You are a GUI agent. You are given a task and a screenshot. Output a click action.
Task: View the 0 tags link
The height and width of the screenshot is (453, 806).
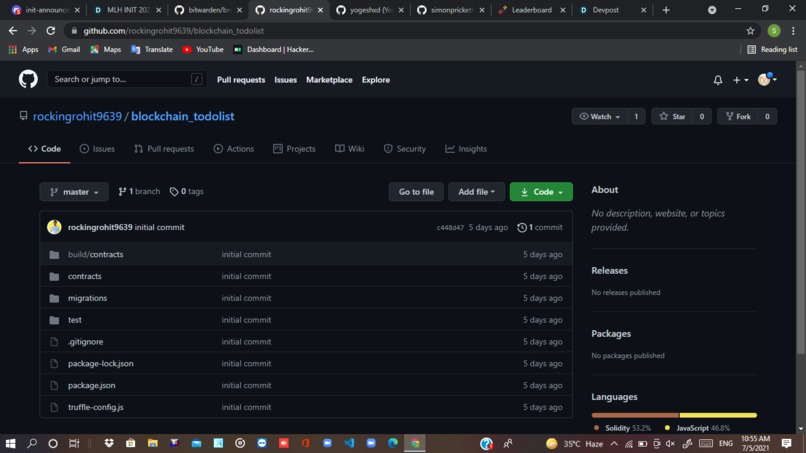click(x=187, y=191)
